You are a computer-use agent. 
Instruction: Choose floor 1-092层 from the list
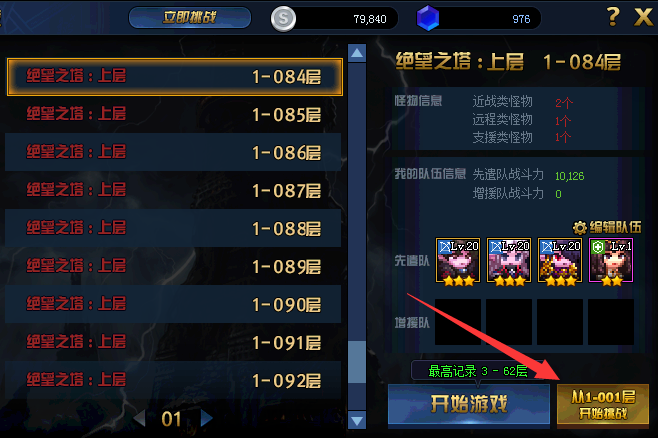[173, 380]
